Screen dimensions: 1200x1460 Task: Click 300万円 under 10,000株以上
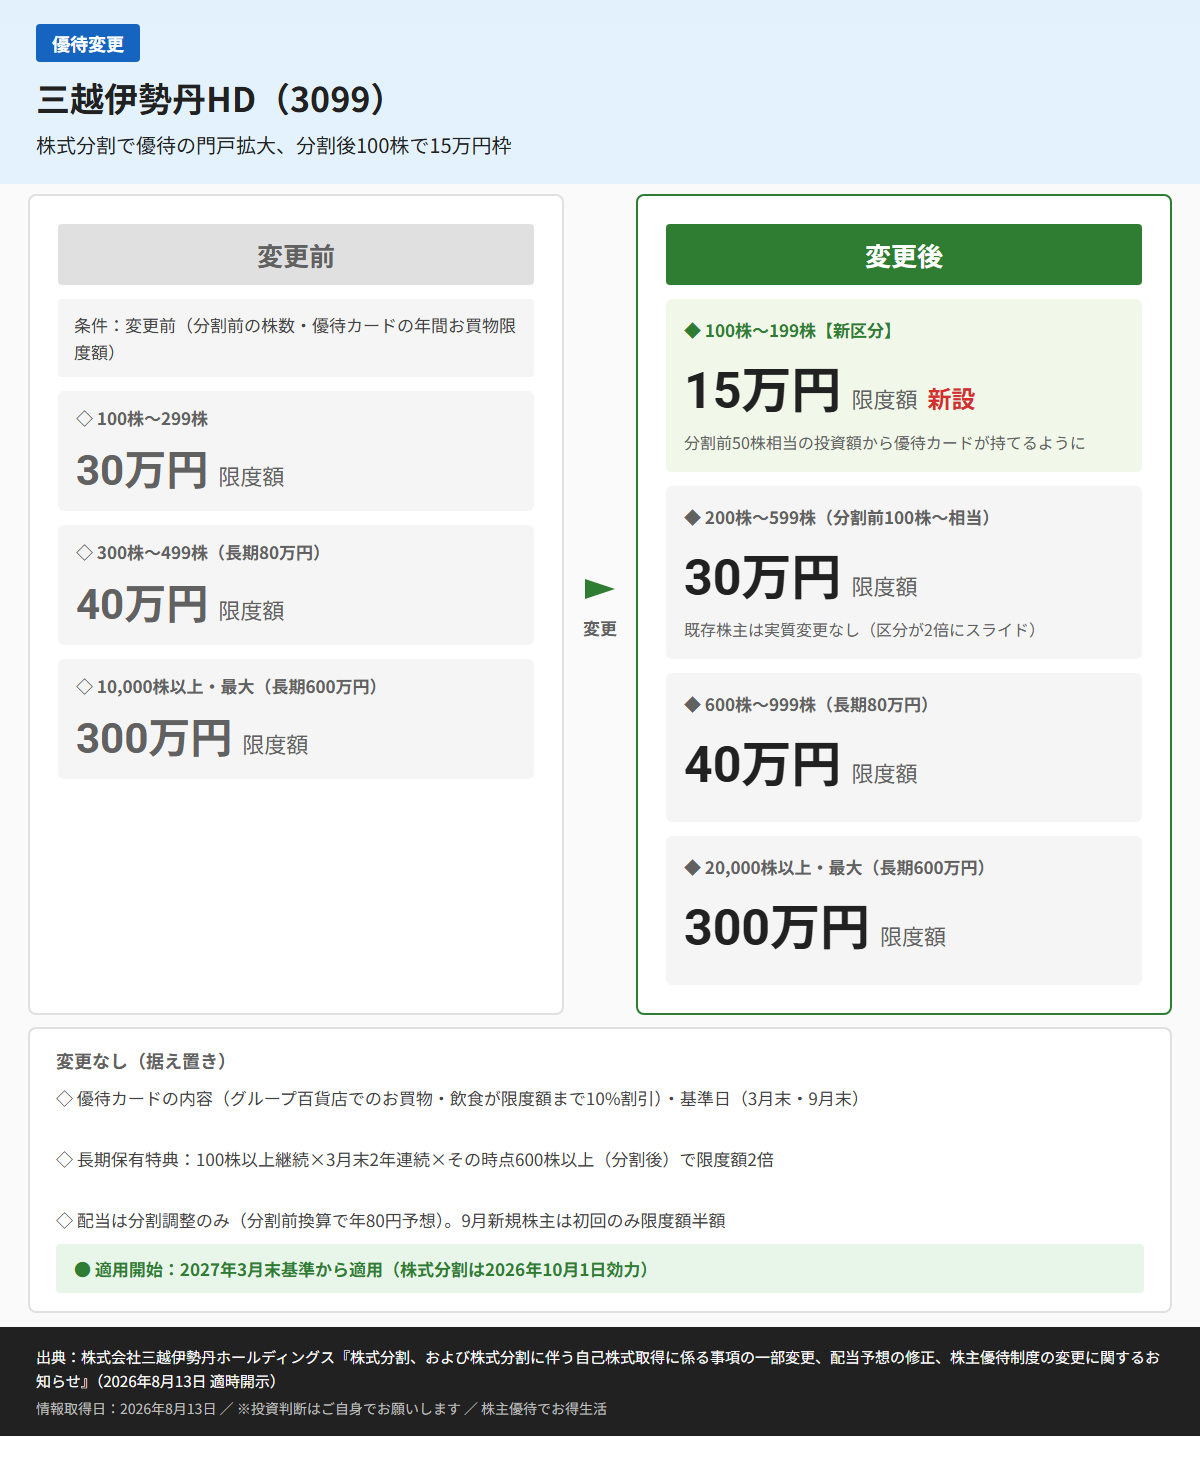pyautogui.click(x=154, y=739)
